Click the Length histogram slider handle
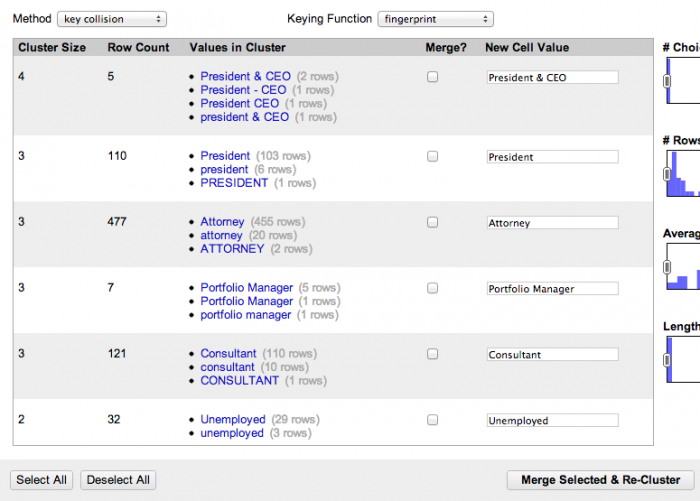The height and width of the screenshot is (501, 700). pyautogui.click(x=668, y=359)
